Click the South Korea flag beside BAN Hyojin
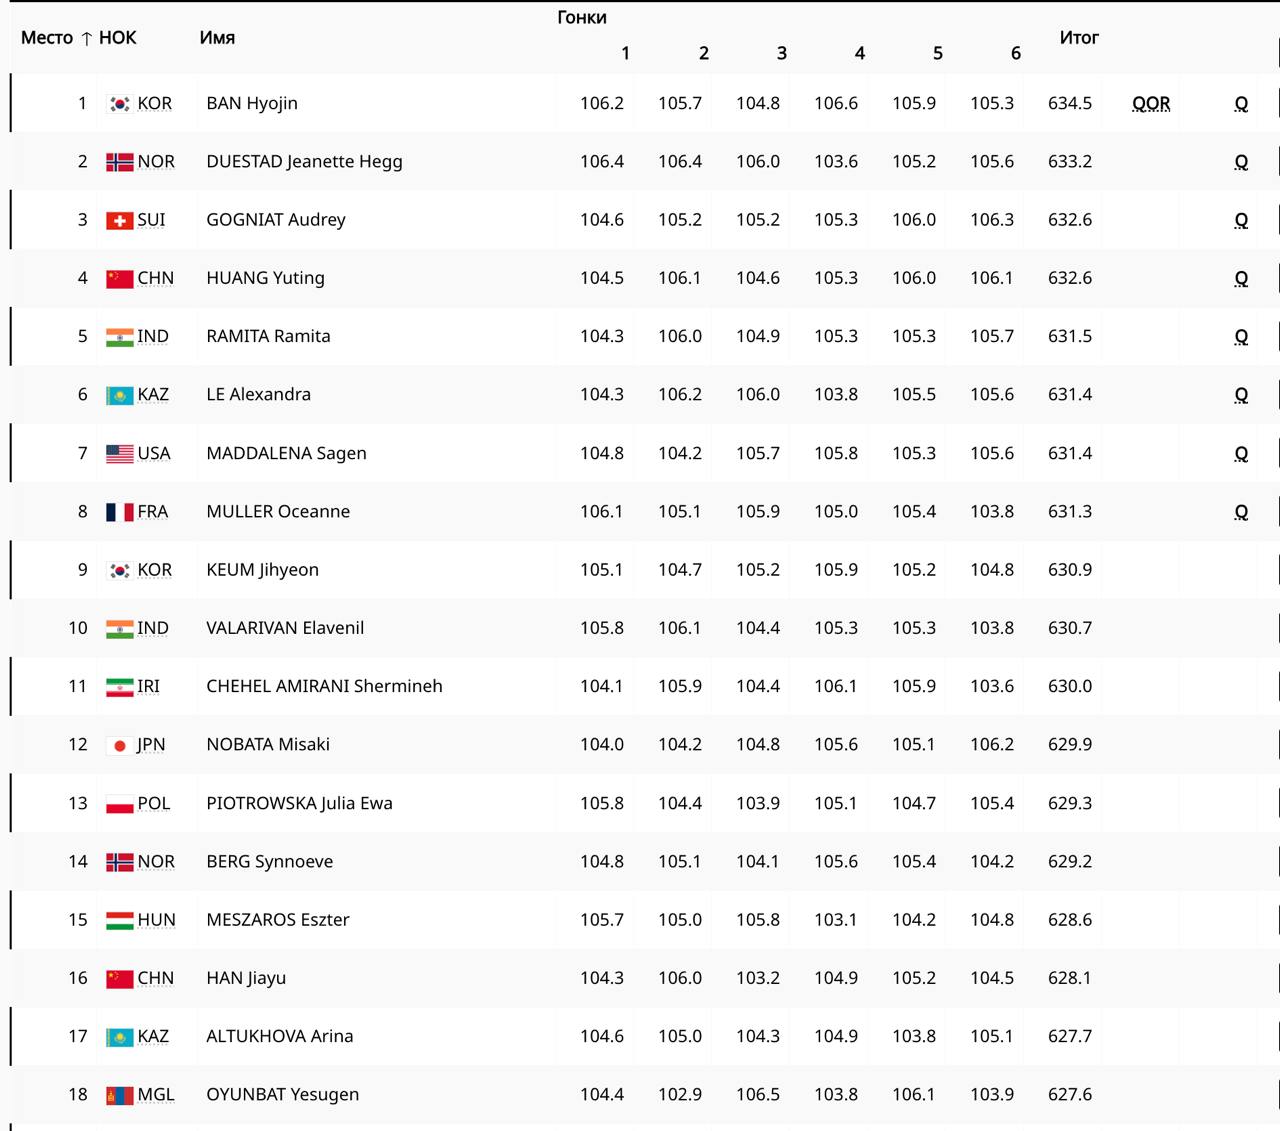The height and width of the screenshot is (1131, 1280). [120, 104]
